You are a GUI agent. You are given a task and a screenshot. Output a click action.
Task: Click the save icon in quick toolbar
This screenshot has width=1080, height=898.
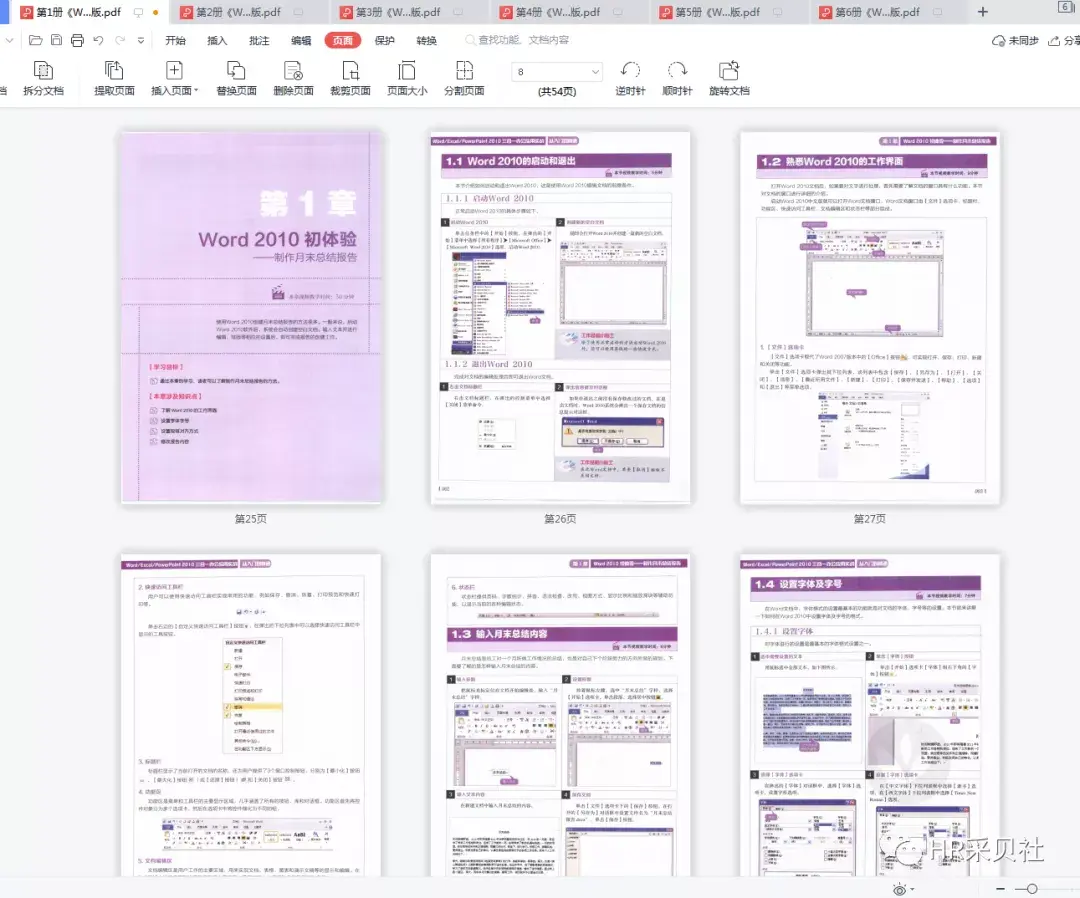coord(56,41)
